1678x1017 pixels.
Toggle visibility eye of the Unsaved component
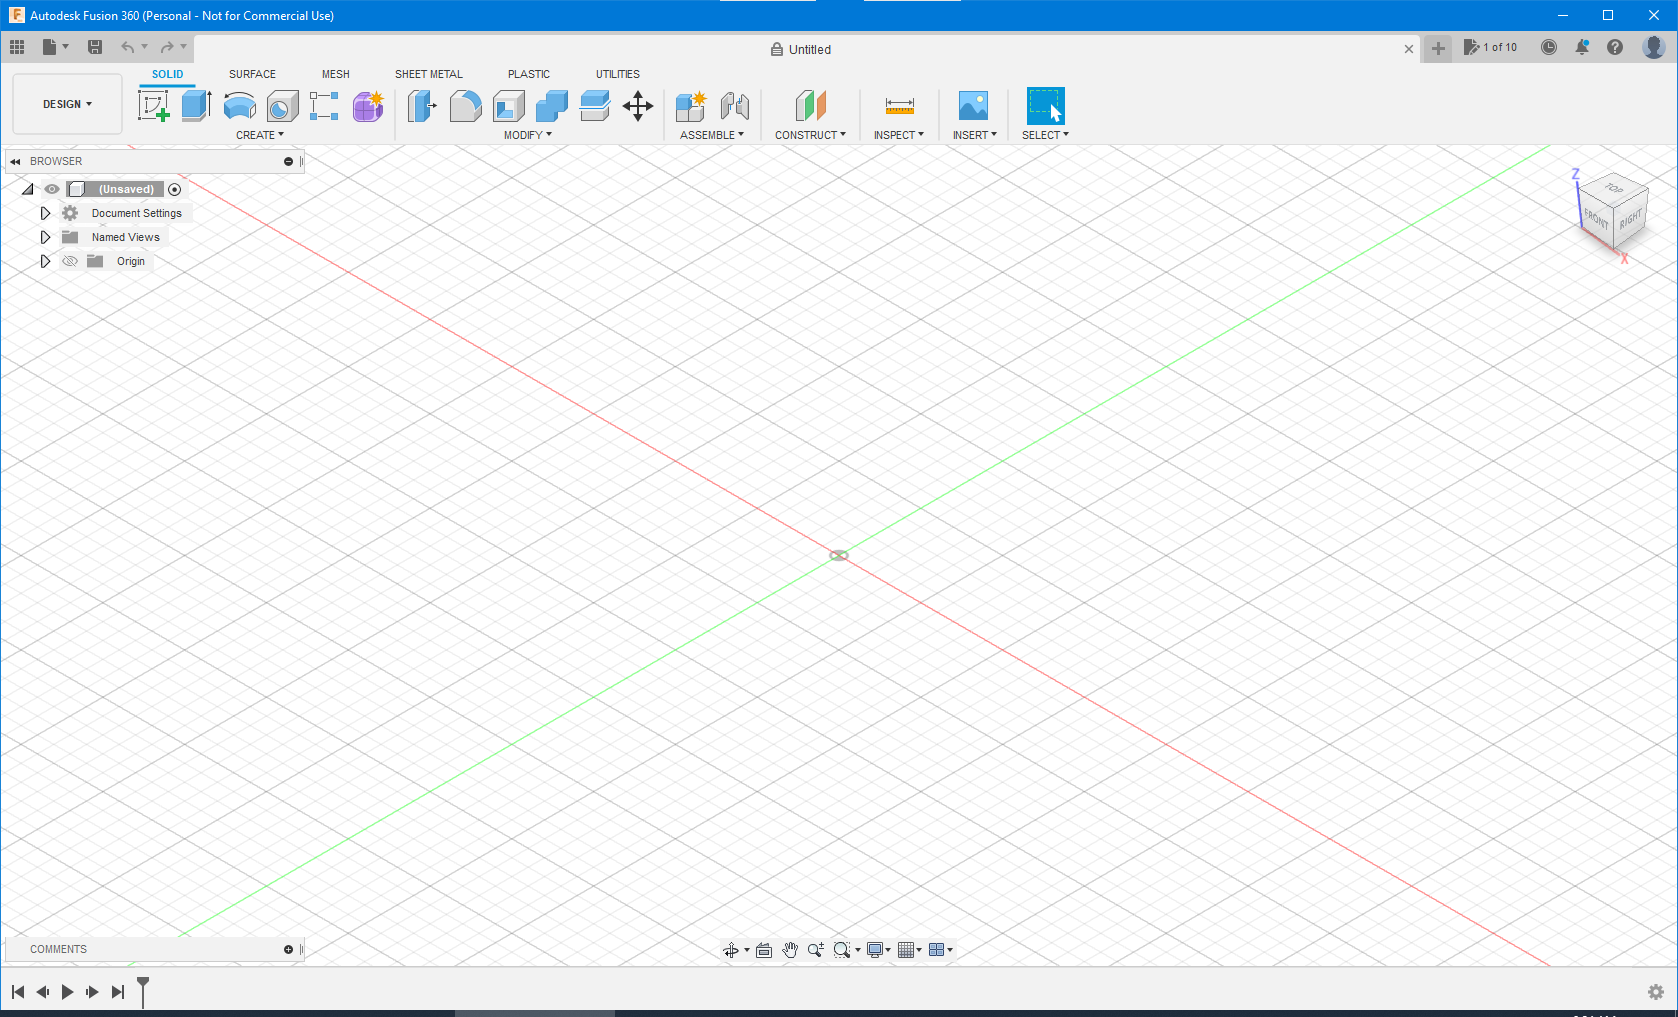tap(52, 189)
